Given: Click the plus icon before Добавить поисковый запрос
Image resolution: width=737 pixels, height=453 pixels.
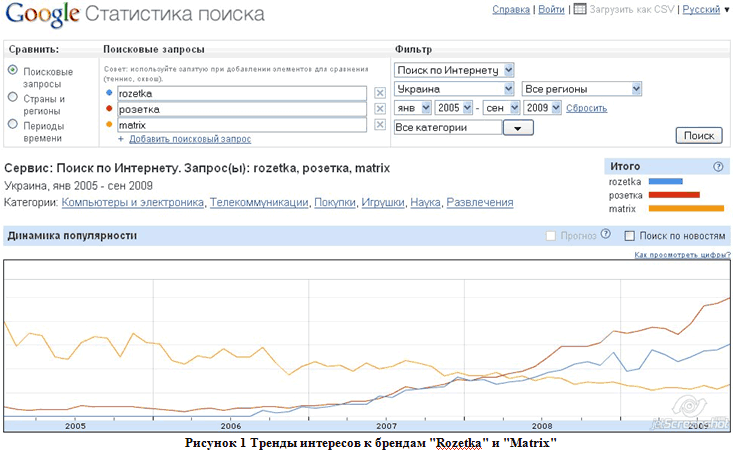Looking at the screenshot, I should [x=121, y=139].
